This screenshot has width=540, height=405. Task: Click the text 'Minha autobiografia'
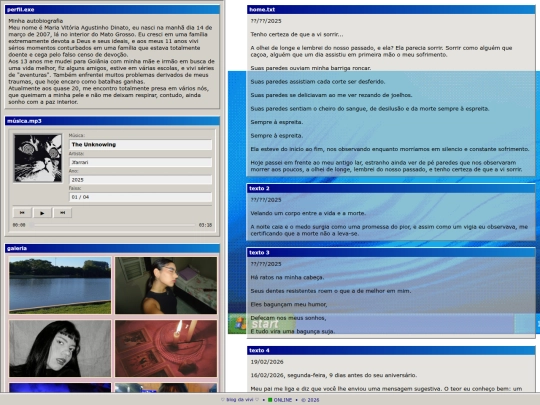click(x=35, y=21)
